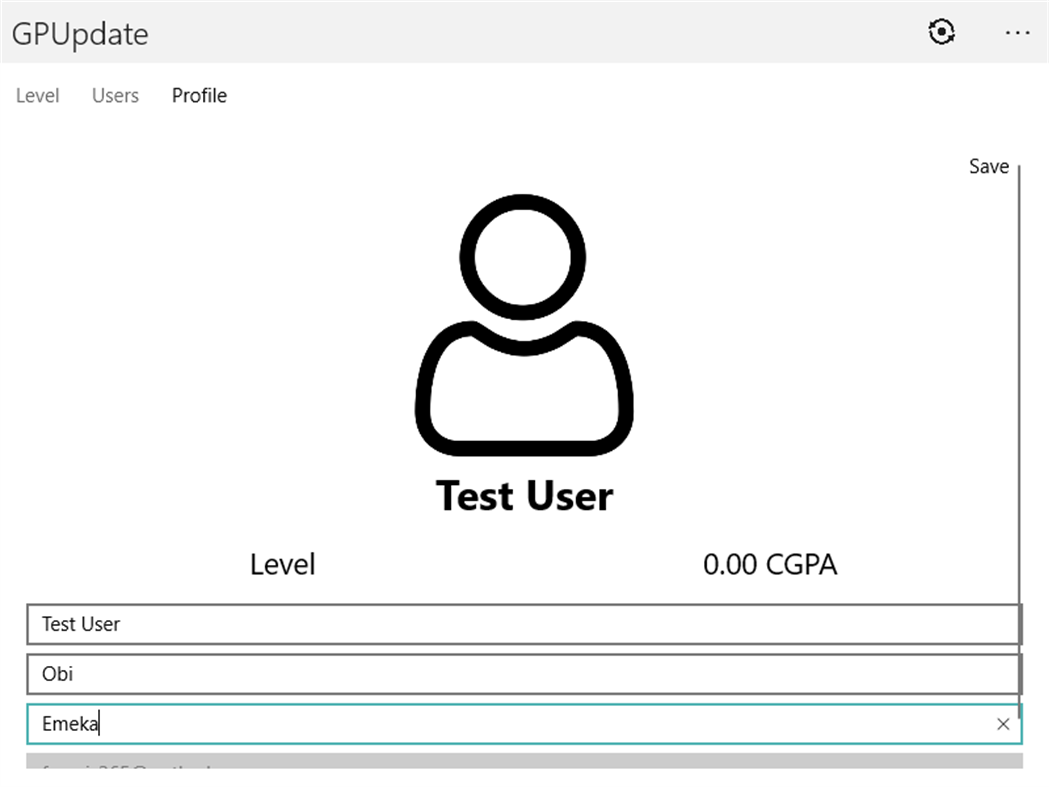Click the gear-style sync icon near the ellipsis
1049x787 pixels.
(x=941, y=32)
